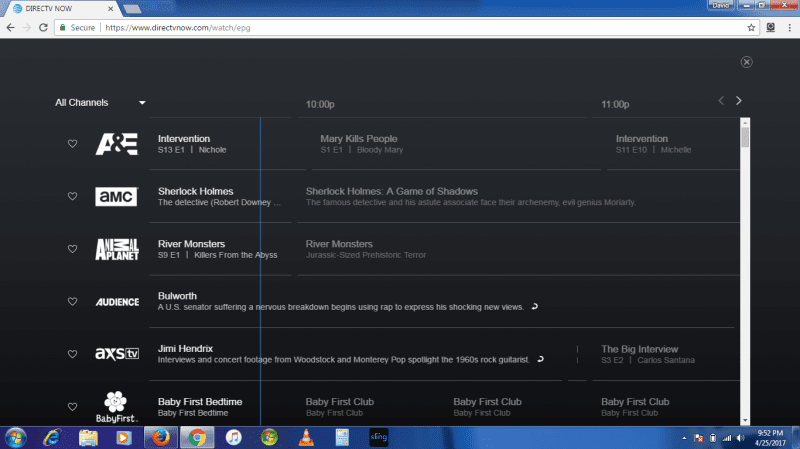Viewport: 800px width, 449px height.
Task: Select Sherlock Holmes: A Game of Shadows
Action: pyautogui.click(x=471, y=196)
